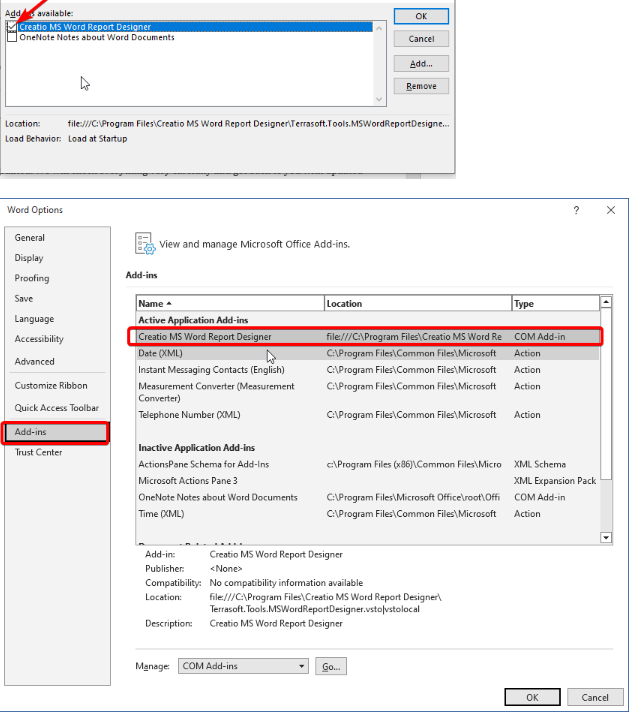Click the manage add-ins gear icon
The image size is (633, 719).
145,243
